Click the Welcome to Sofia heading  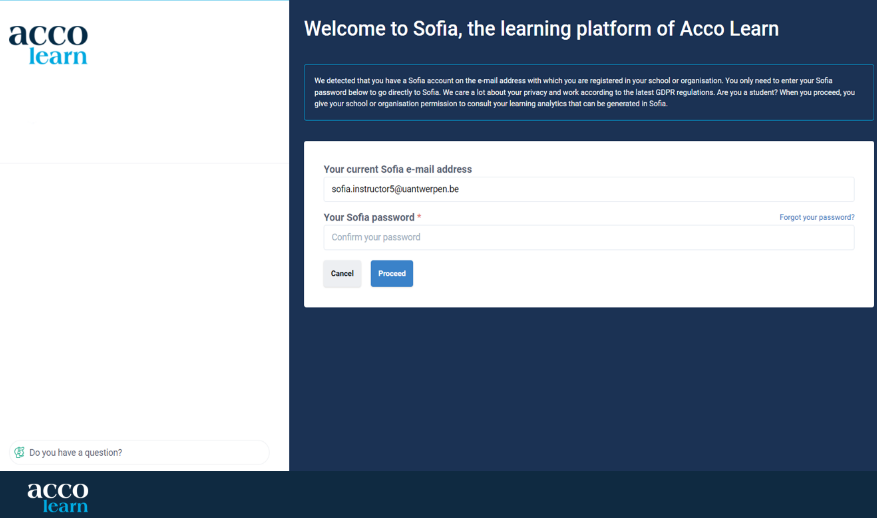(541, 29)
